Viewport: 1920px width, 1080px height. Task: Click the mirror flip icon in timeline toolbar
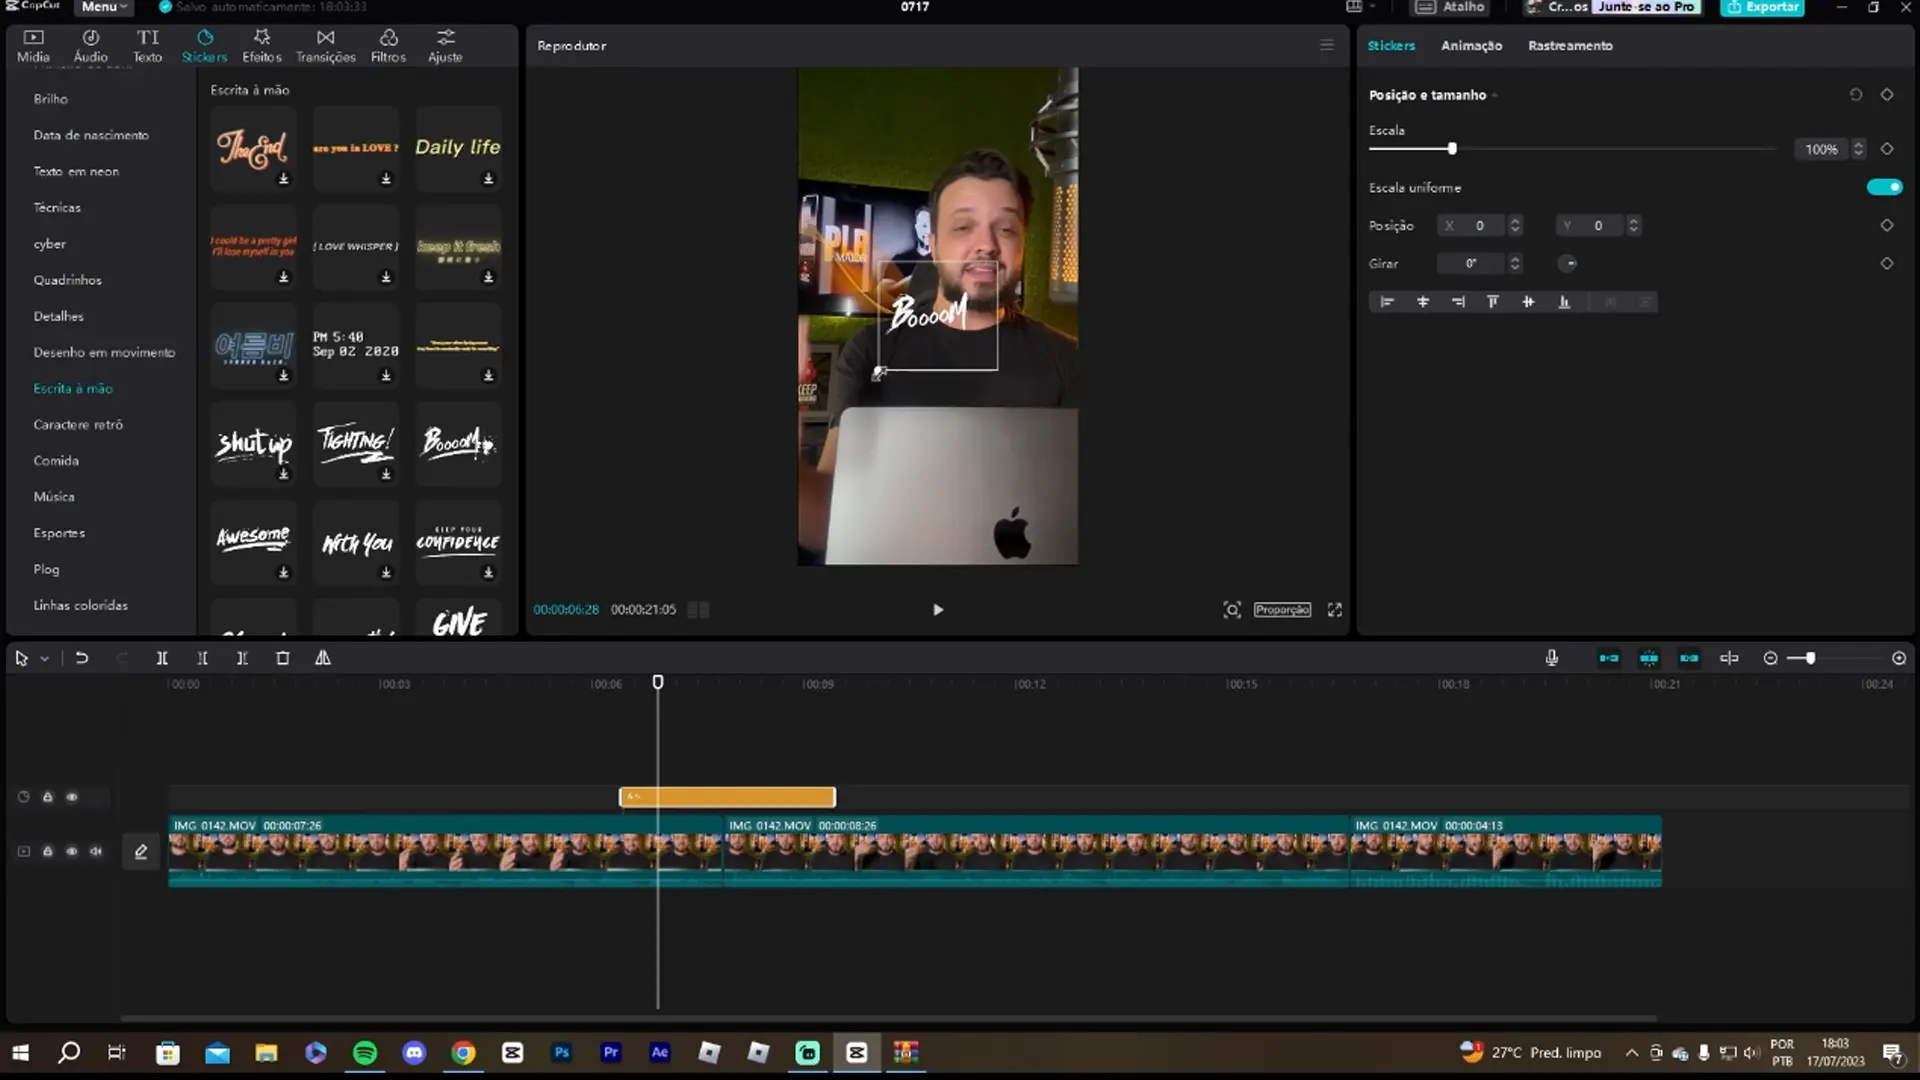click(323, 658)
